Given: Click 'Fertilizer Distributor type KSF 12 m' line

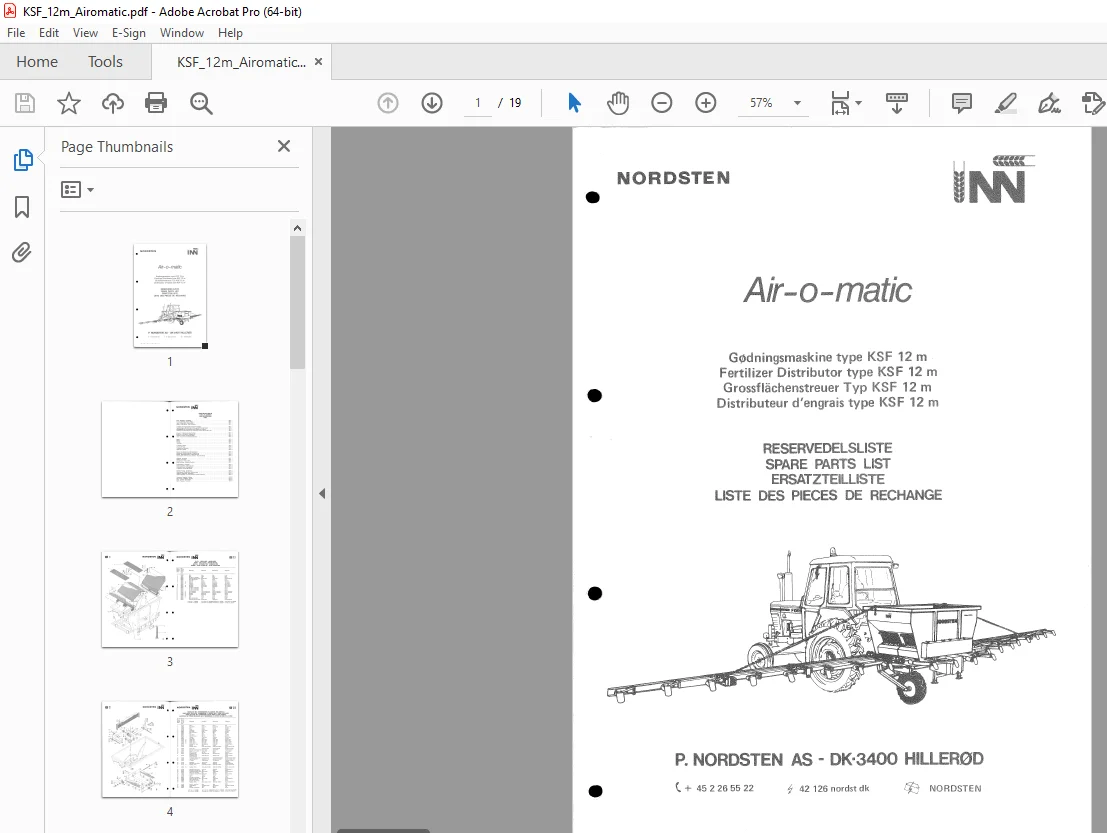Looking at the screenshot, I should click(x=827, y=372).
